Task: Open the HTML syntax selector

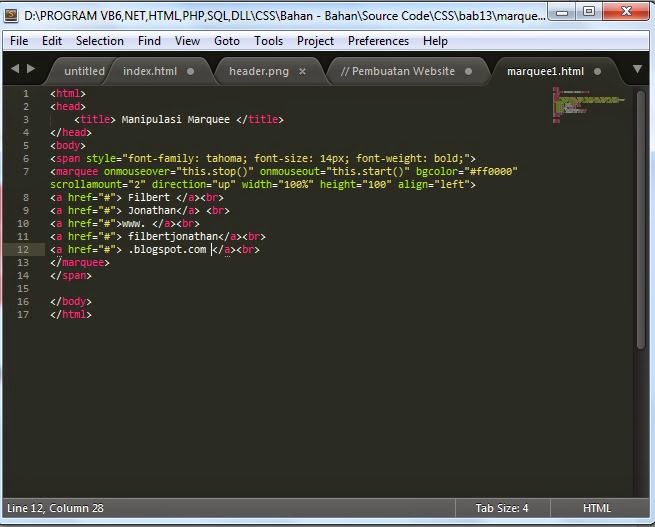Action: [x=597, y=508]
